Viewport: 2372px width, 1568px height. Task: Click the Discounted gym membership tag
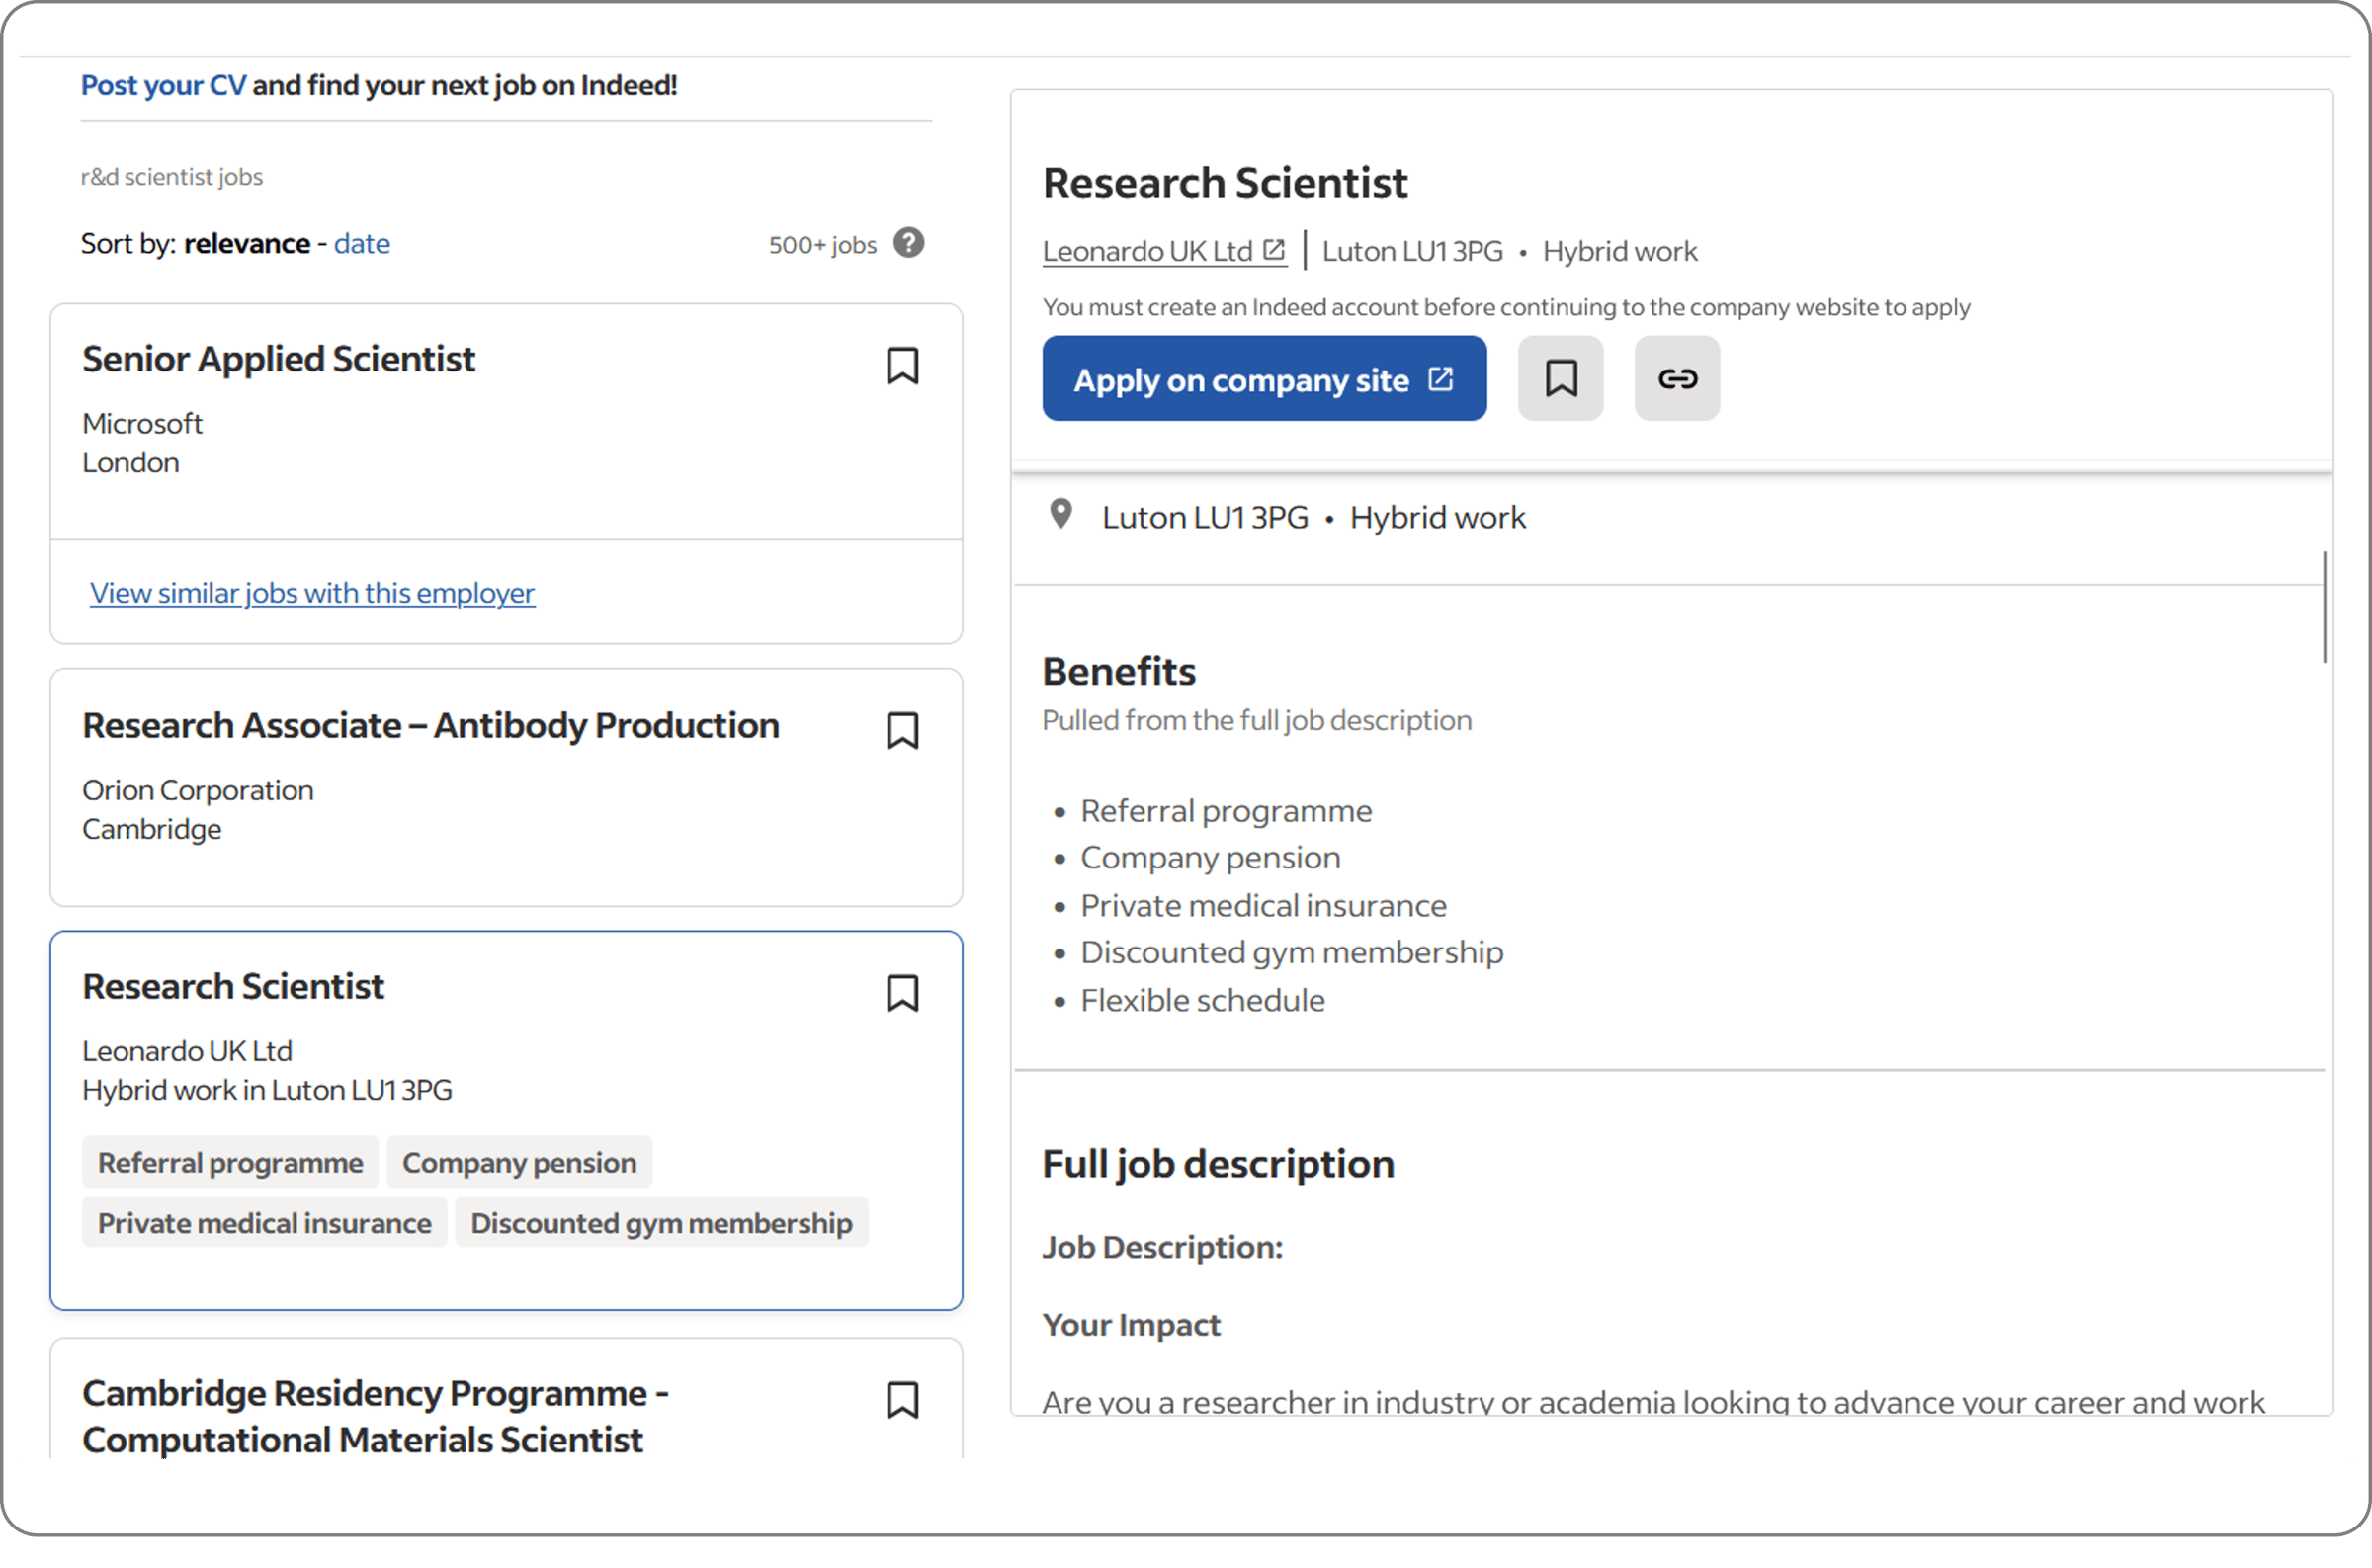(x=661, y=1223)
